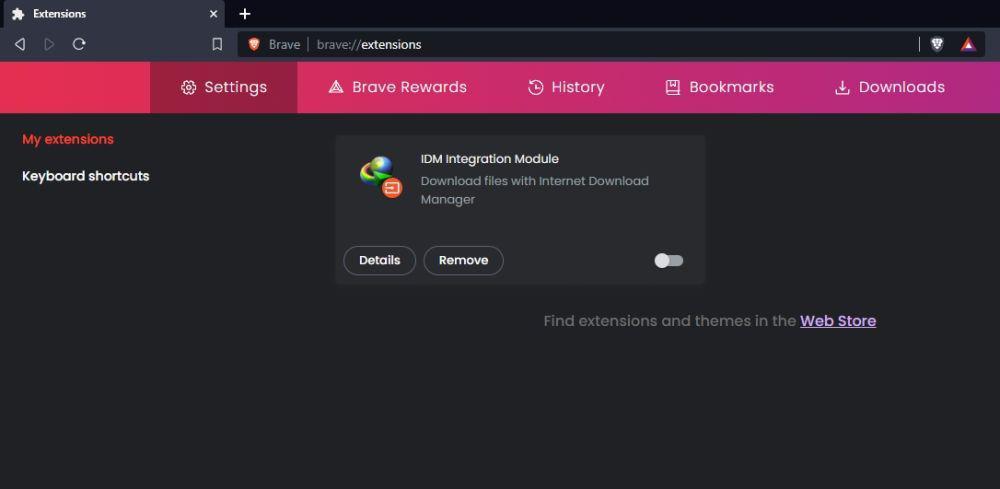Screen dimensions: 1000x489
Task: Open the Web Store link
Action: click(838, 321)
